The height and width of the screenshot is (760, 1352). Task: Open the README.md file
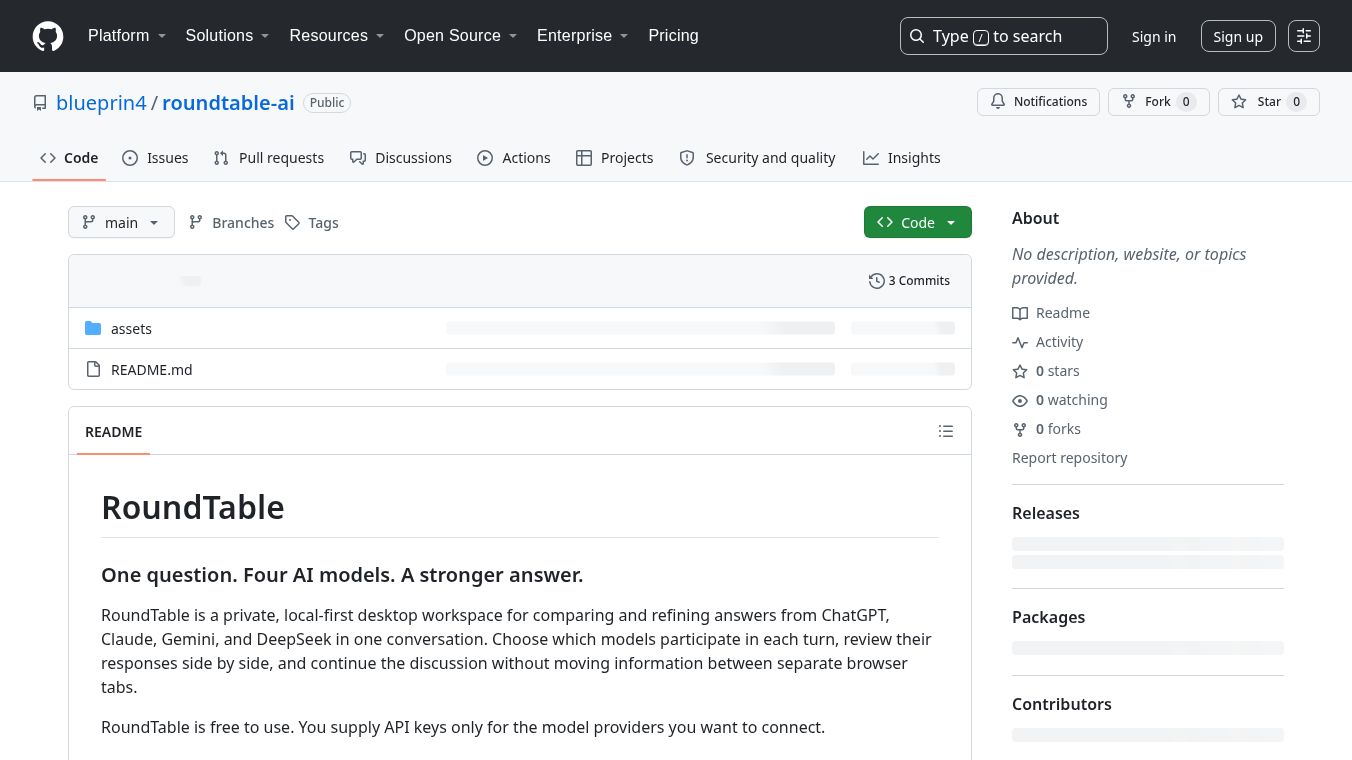pyautogui.click(x=151, y=369)
